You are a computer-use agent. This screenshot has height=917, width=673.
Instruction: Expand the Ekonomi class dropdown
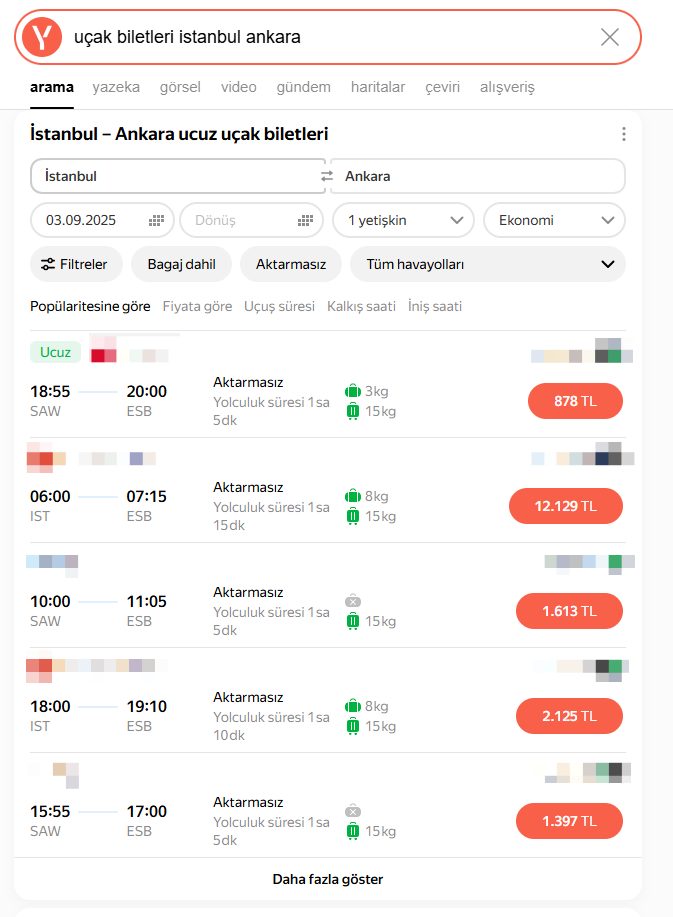554,220
